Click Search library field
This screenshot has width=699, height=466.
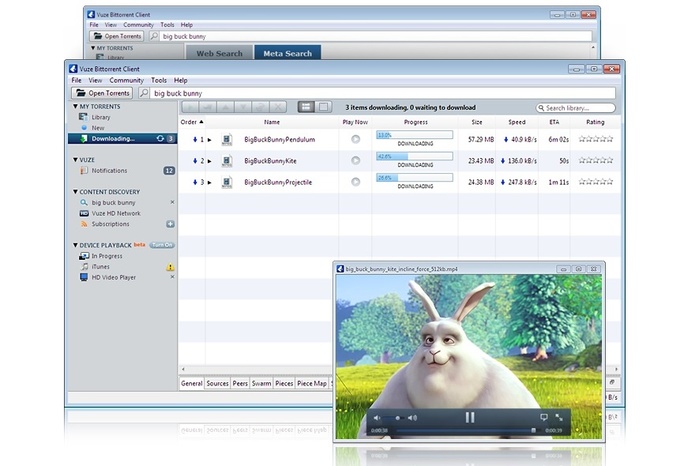point(576,108)
